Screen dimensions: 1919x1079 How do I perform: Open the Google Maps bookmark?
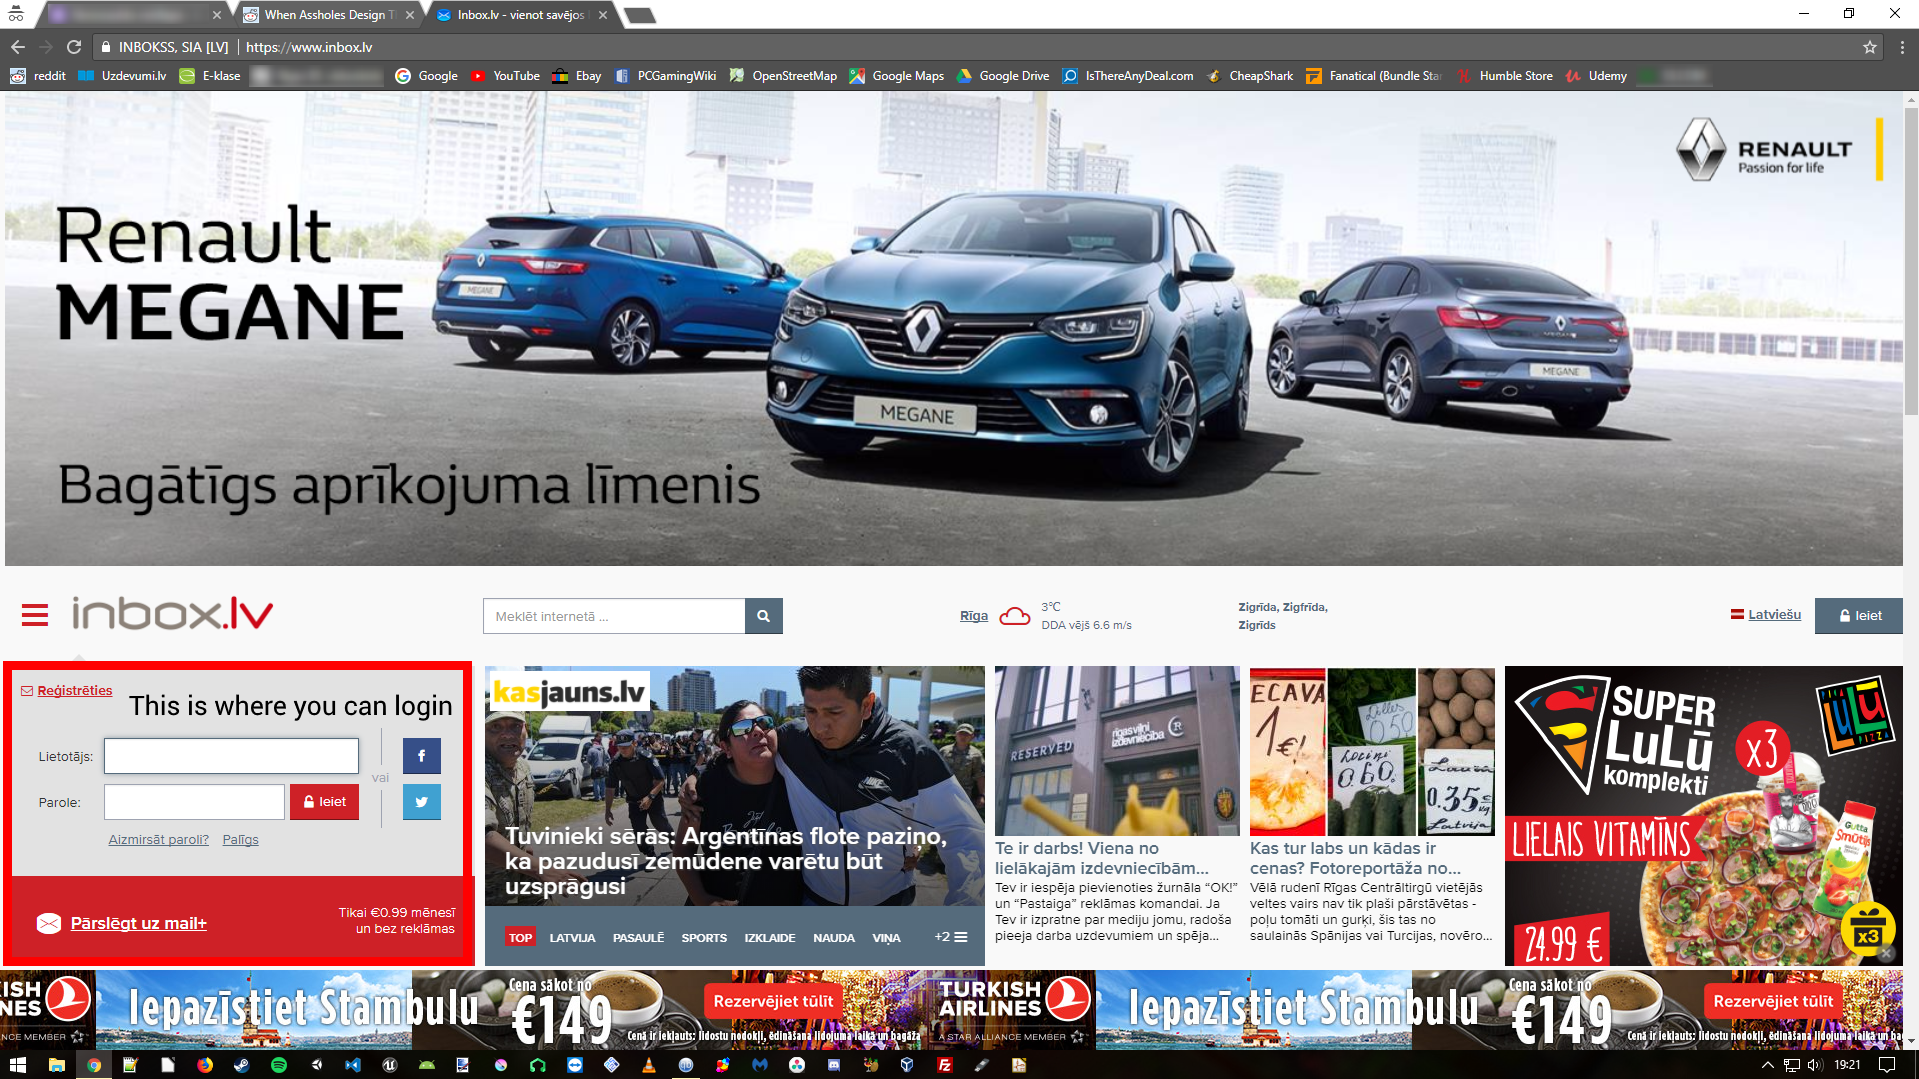click(897, 76)
